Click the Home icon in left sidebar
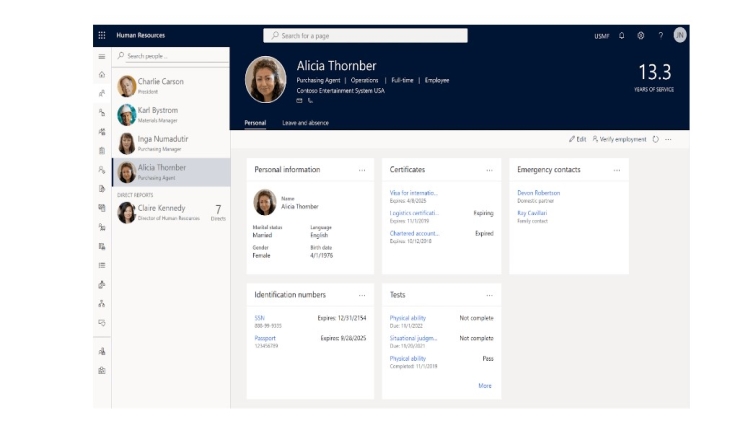The width and height of the screenshot is (748, 421). (101, 75)
